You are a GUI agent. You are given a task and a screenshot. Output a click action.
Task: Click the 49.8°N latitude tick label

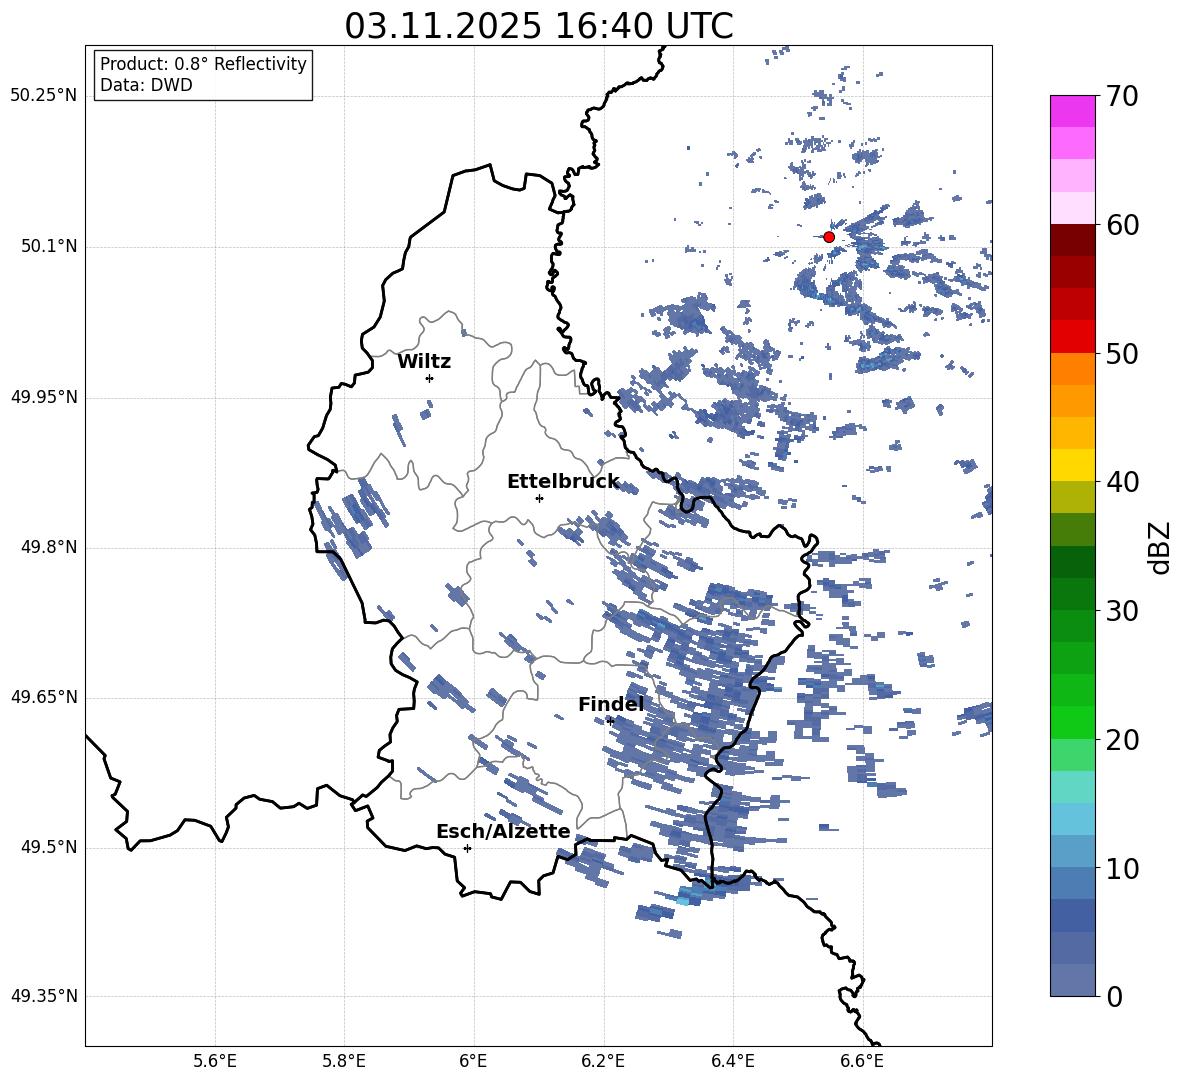tap(48, 547)
